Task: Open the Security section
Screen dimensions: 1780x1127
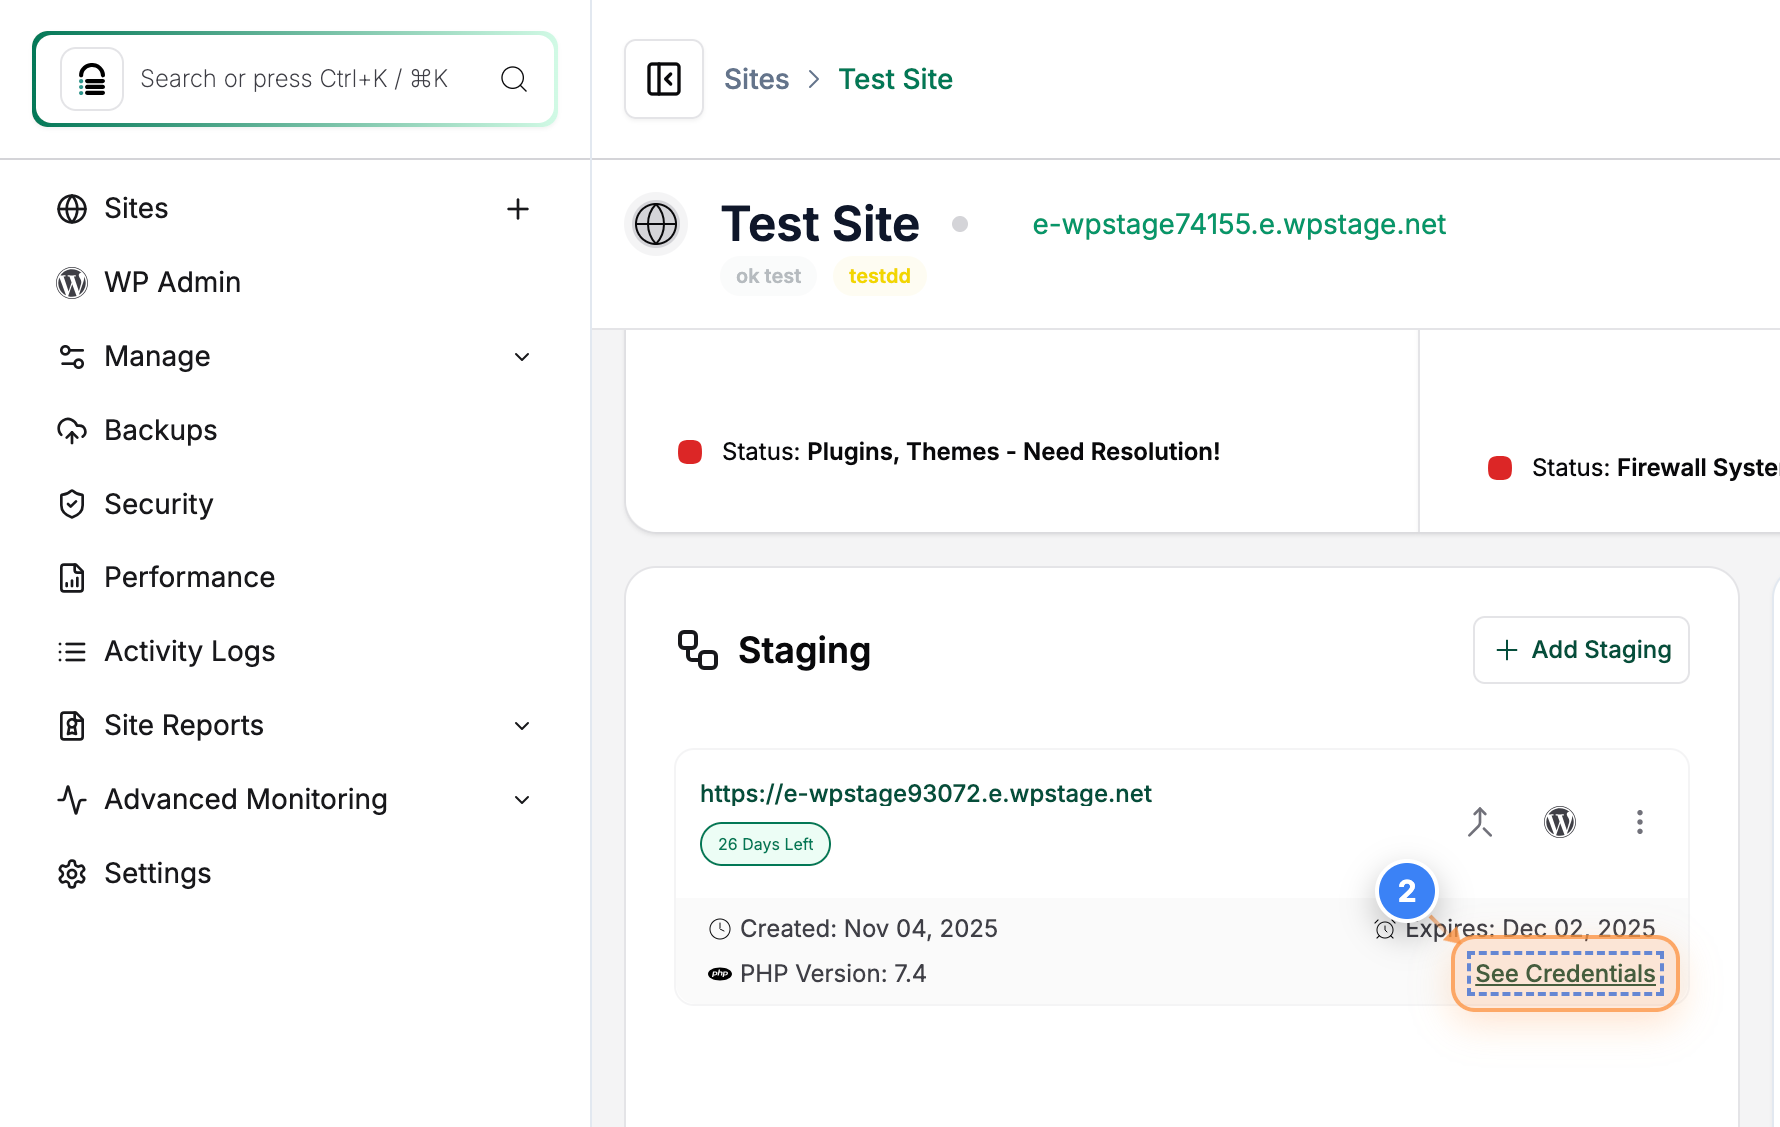Action: coord(159,504)
